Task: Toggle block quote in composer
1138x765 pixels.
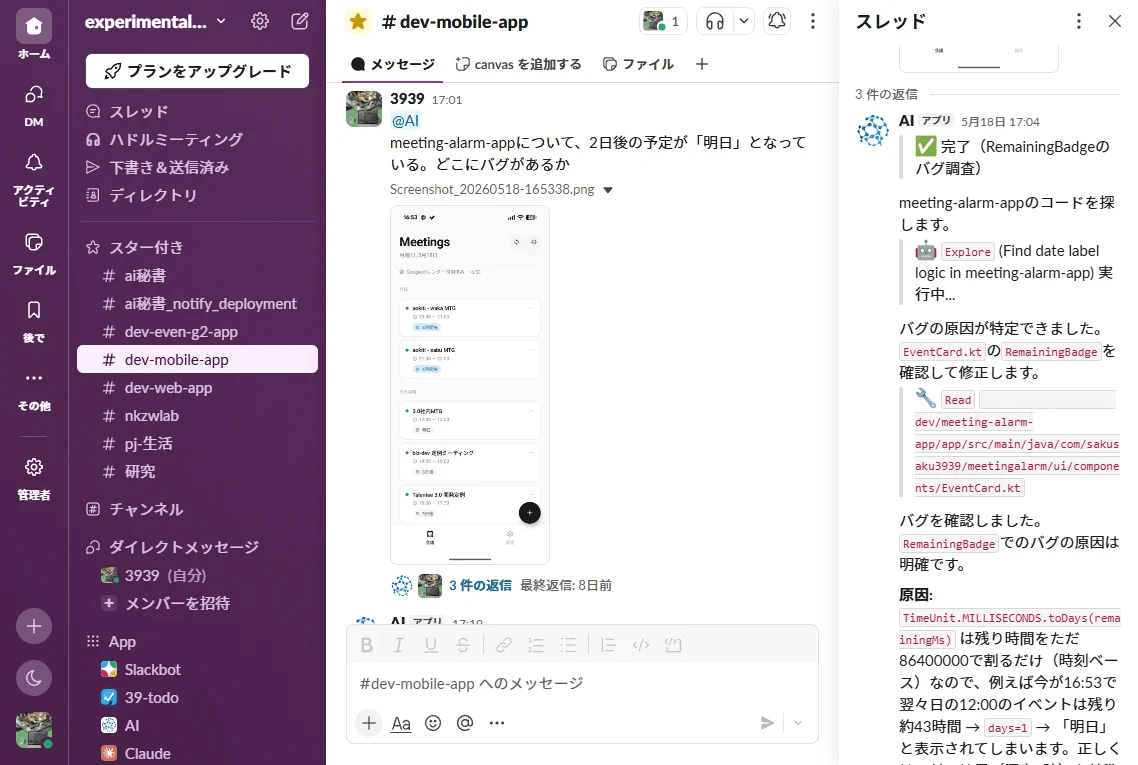Action: pos(608,645)
